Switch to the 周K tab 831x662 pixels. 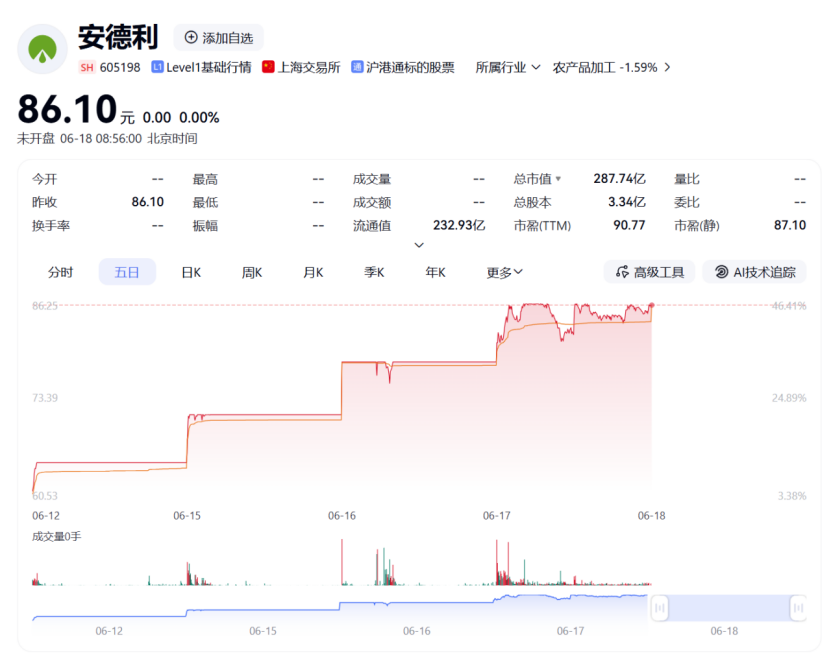(x=252, y=272)
